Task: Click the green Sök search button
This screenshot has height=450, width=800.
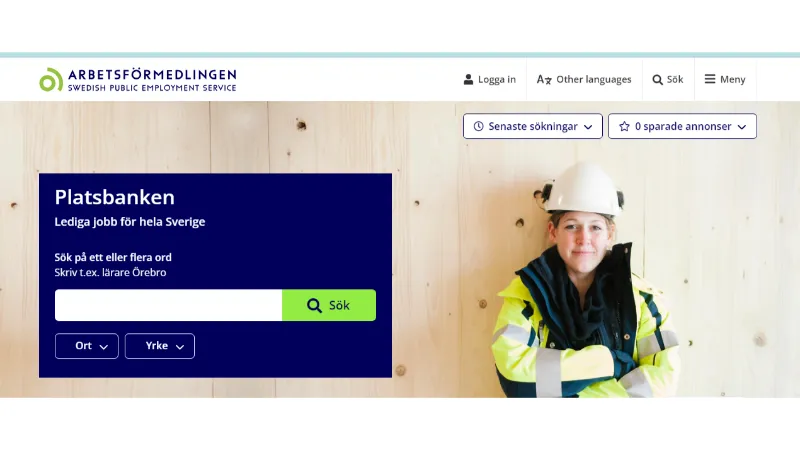Action: pos(329,305)
